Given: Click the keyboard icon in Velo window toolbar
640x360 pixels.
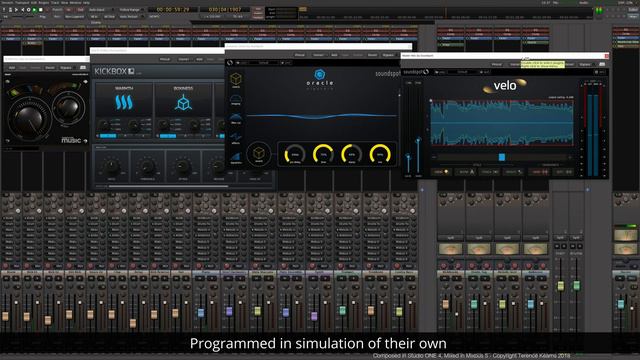Looking at the screenshot, I should (x=602, y=64).
